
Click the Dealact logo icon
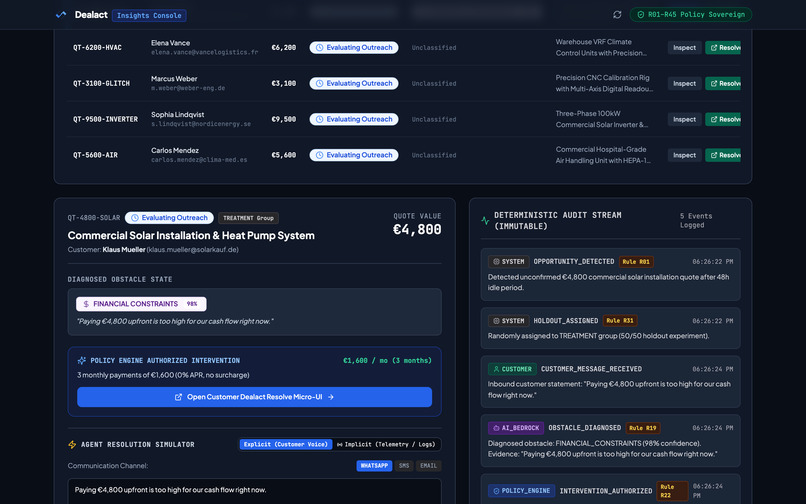pyautogui.click(x=61, y=15)
